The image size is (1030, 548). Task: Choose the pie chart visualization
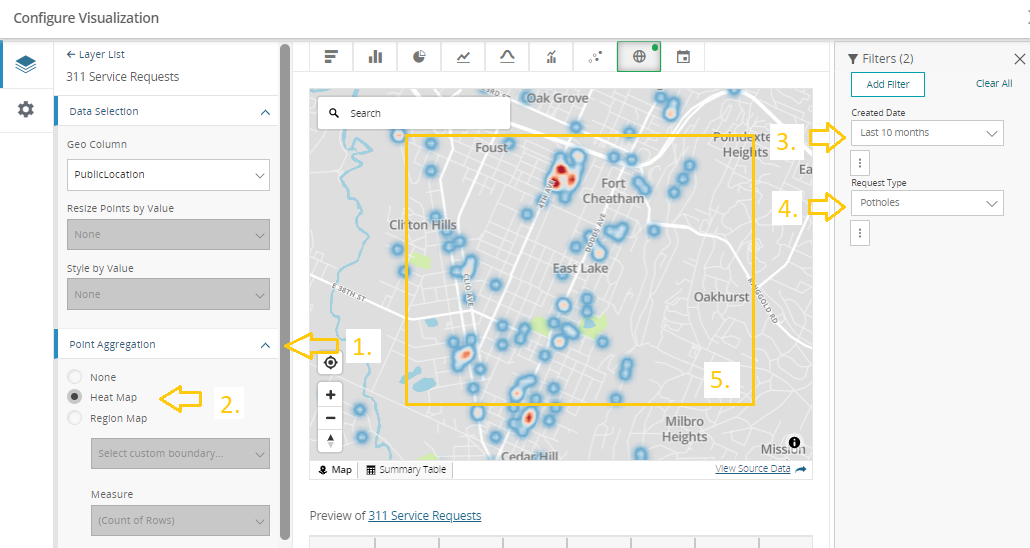coord(419,57)
